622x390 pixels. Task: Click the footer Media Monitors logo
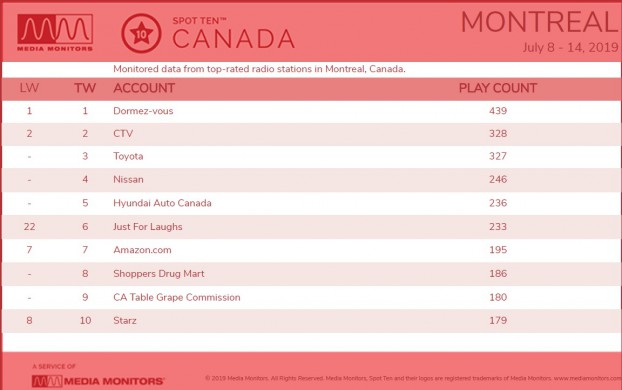[98, 381]
